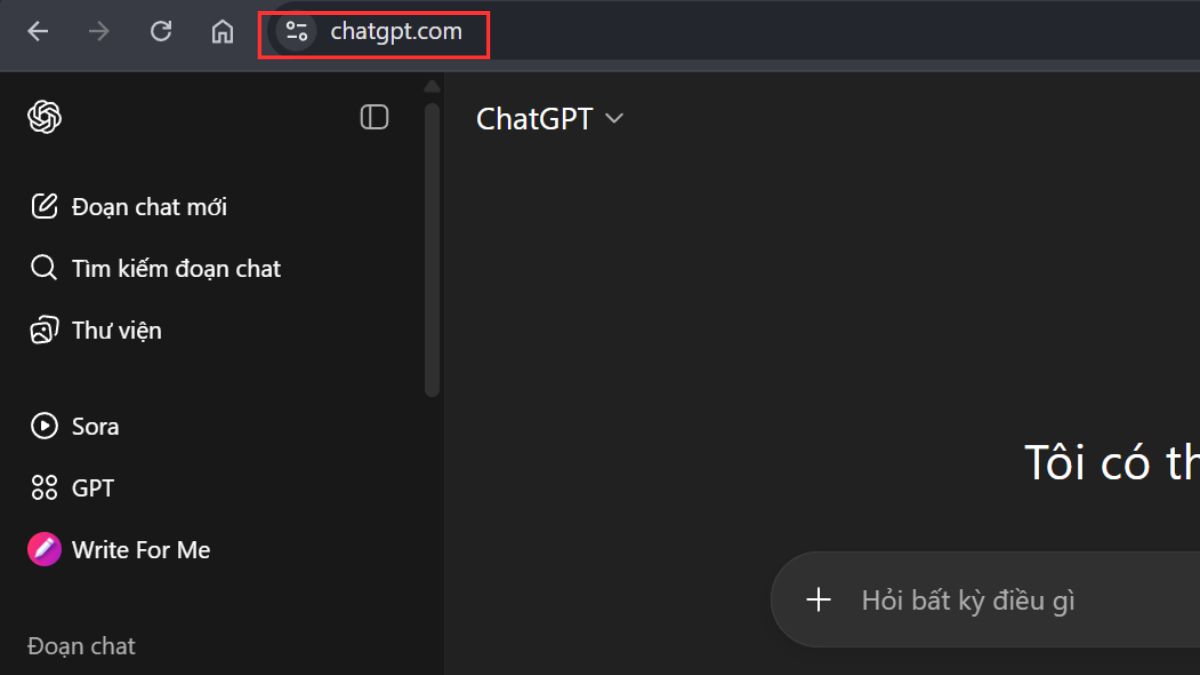
Task: Click the OpenAI logo in the sidebar
Action: (44, 118)
